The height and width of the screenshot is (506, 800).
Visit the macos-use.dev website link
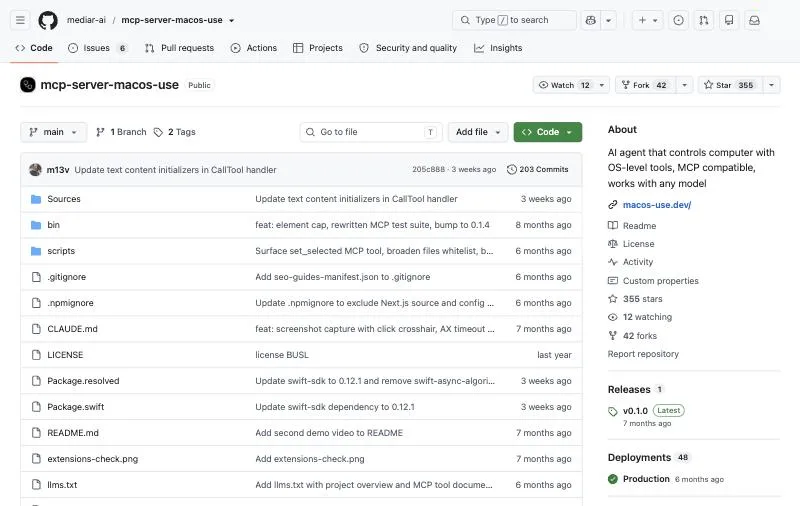[657, 205]
